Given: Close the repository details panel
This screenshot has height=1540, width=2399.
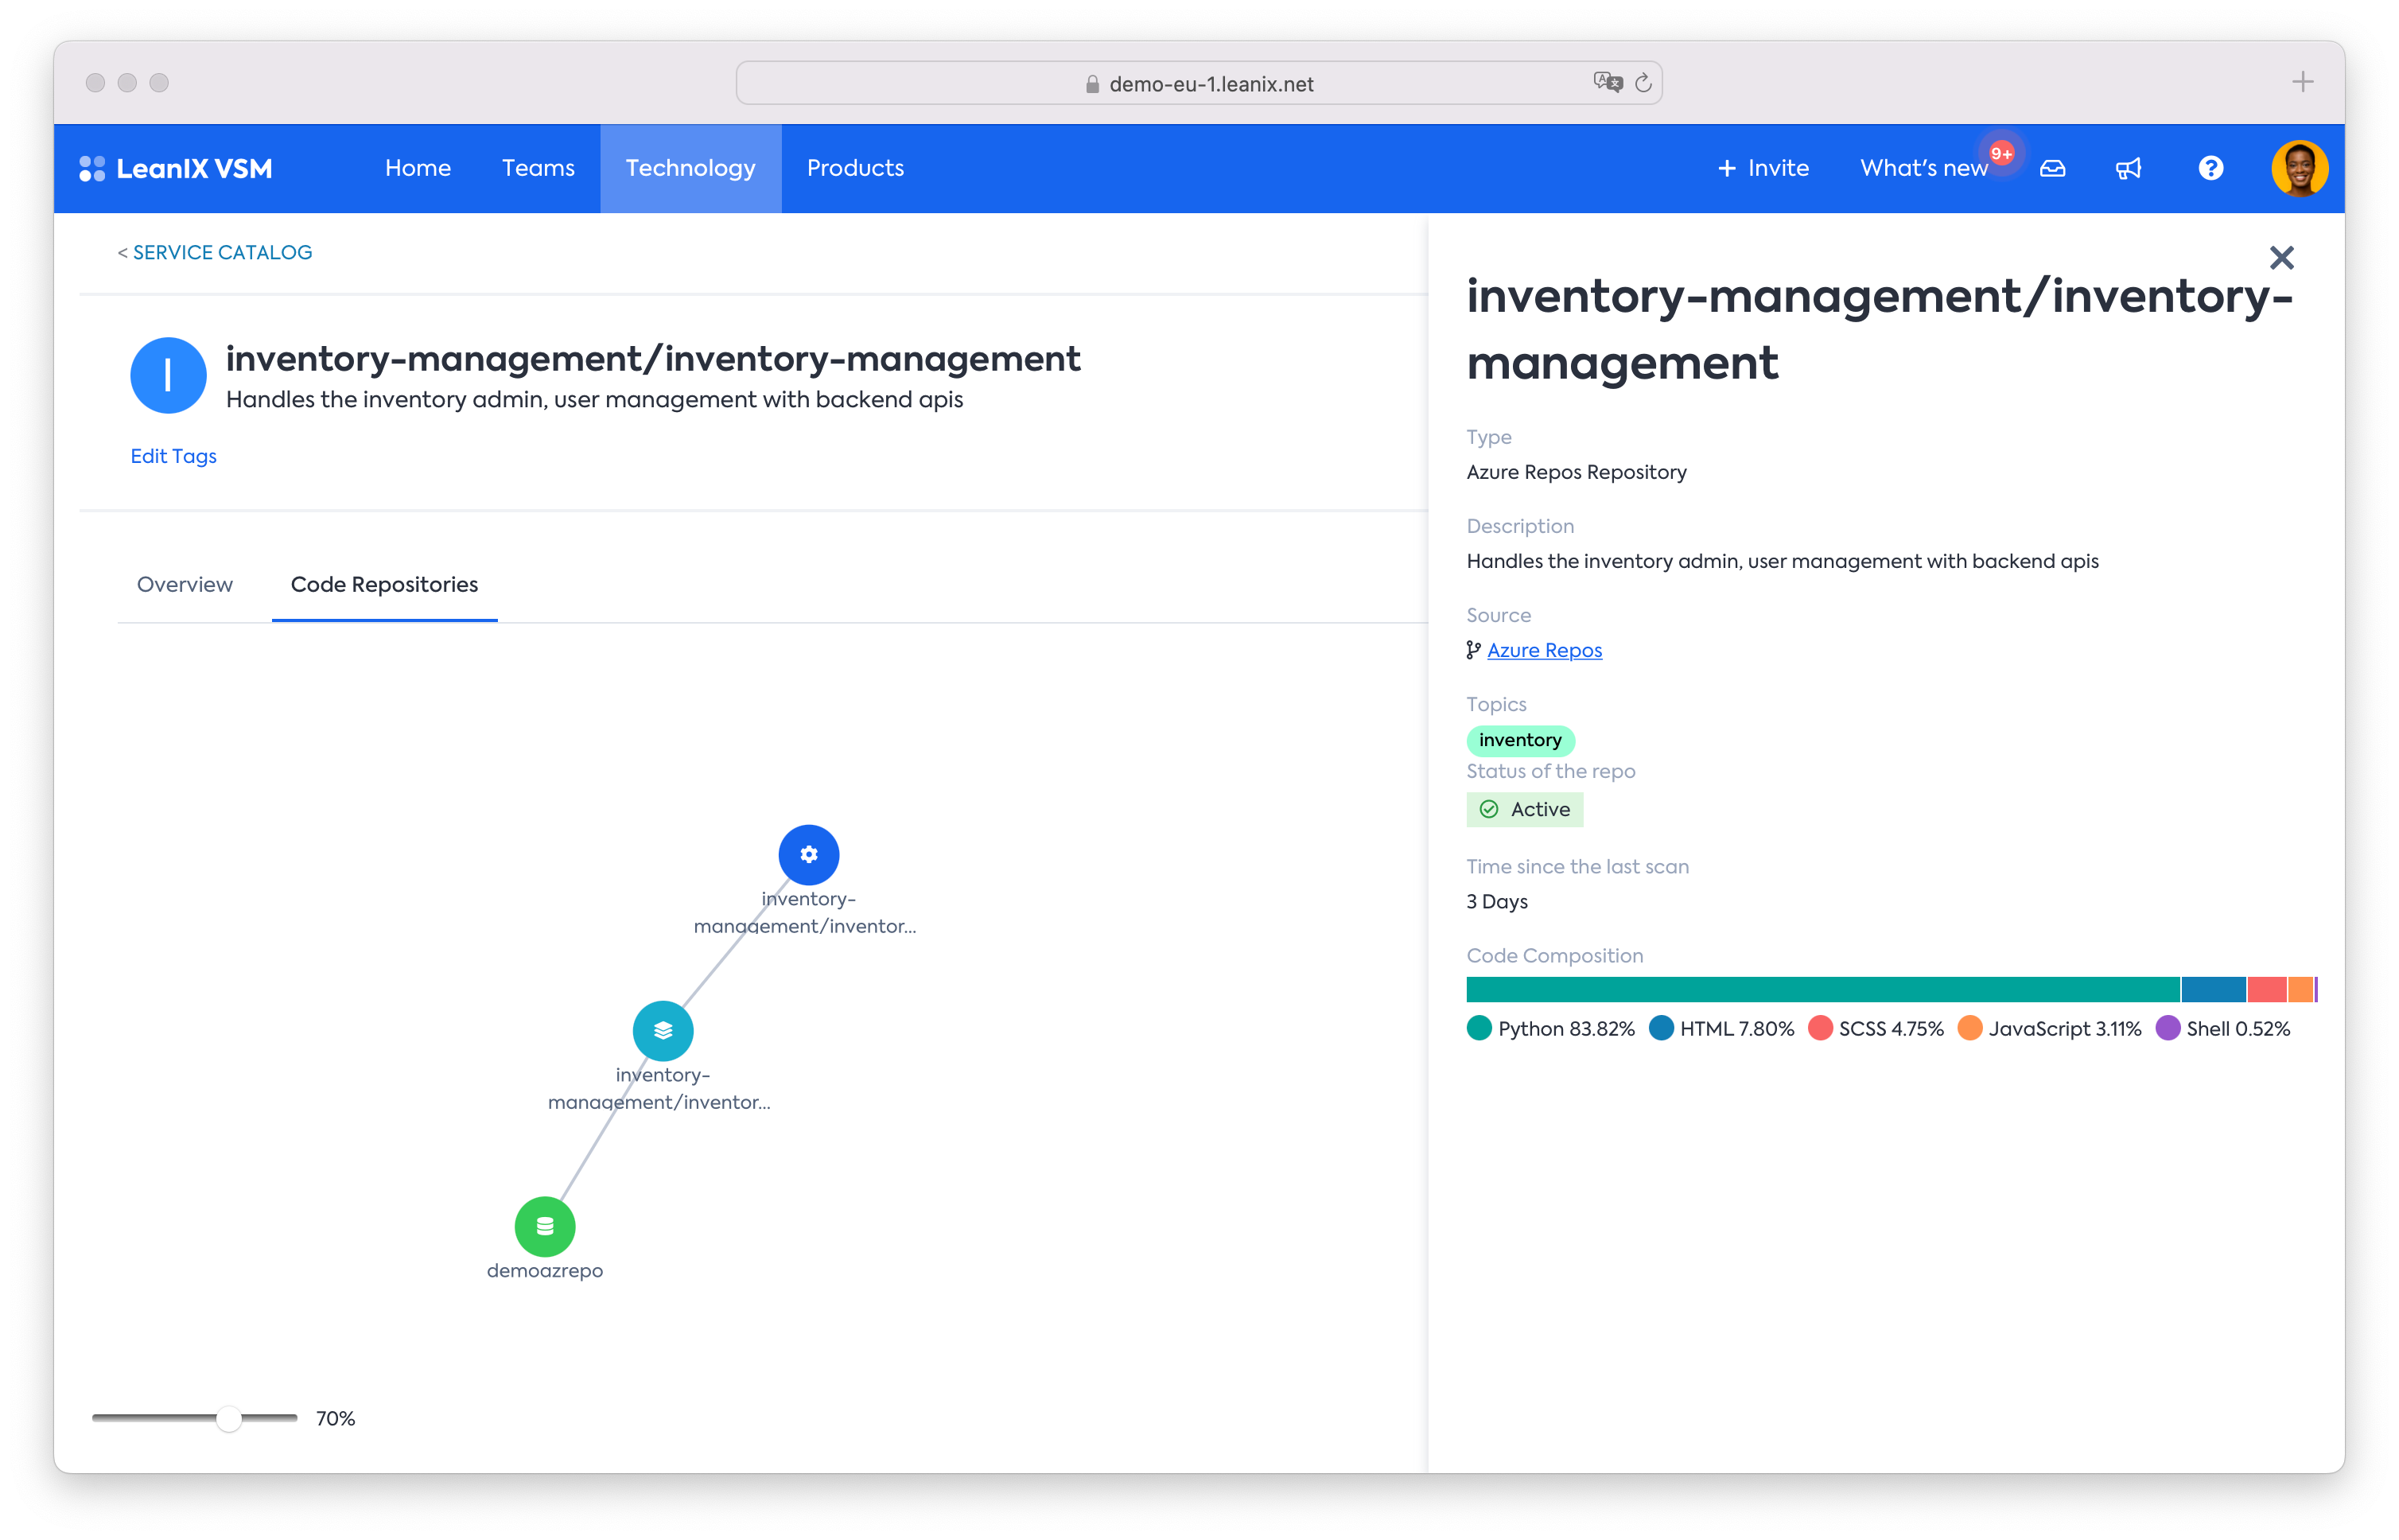Looking at the screenshot, I should 2281,258.
